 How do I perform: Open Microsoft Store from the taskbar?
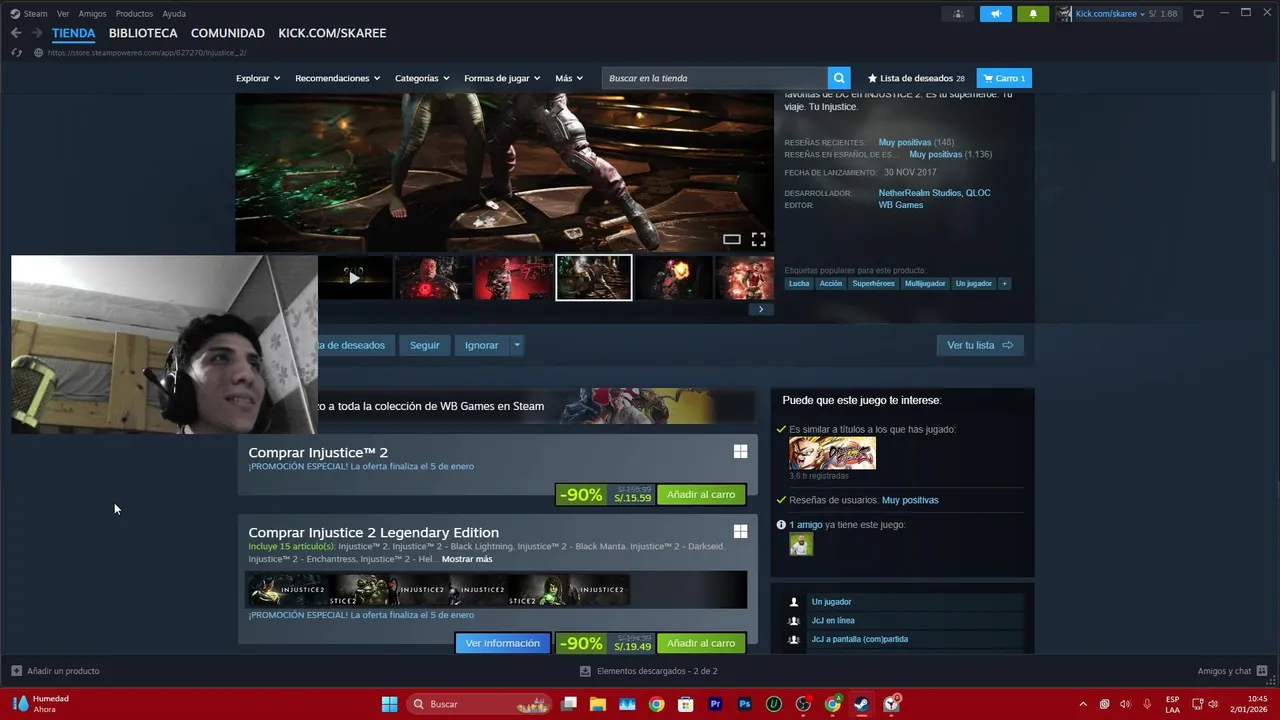pos(686,704)
